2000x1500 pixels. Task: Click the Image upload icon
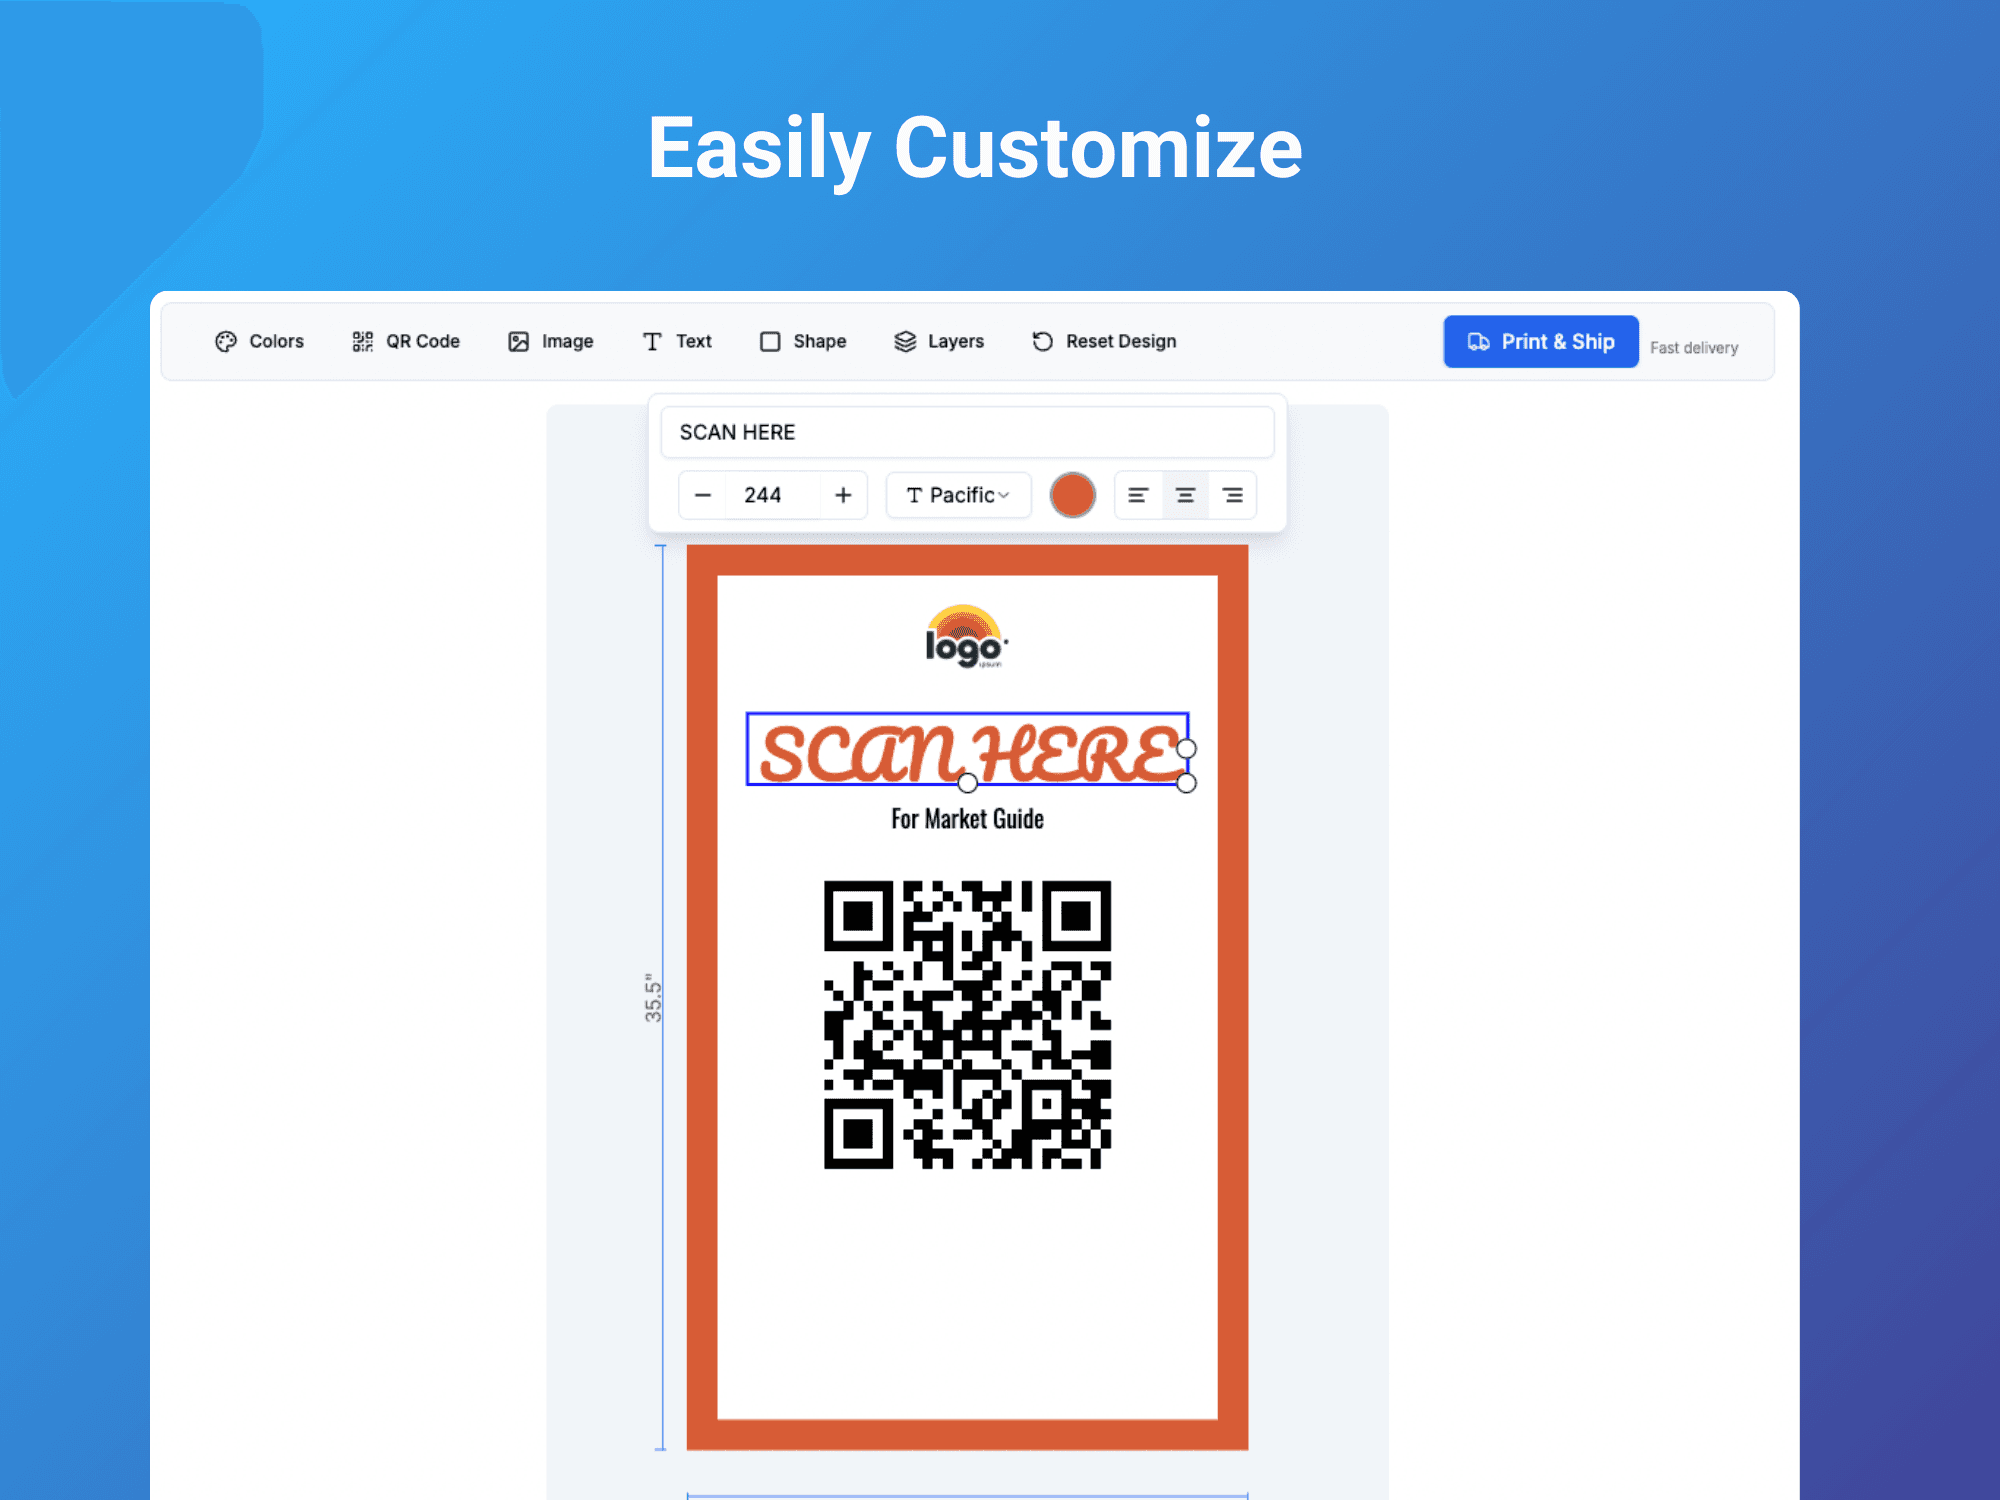pyautogui.click(x=543, y=342)
